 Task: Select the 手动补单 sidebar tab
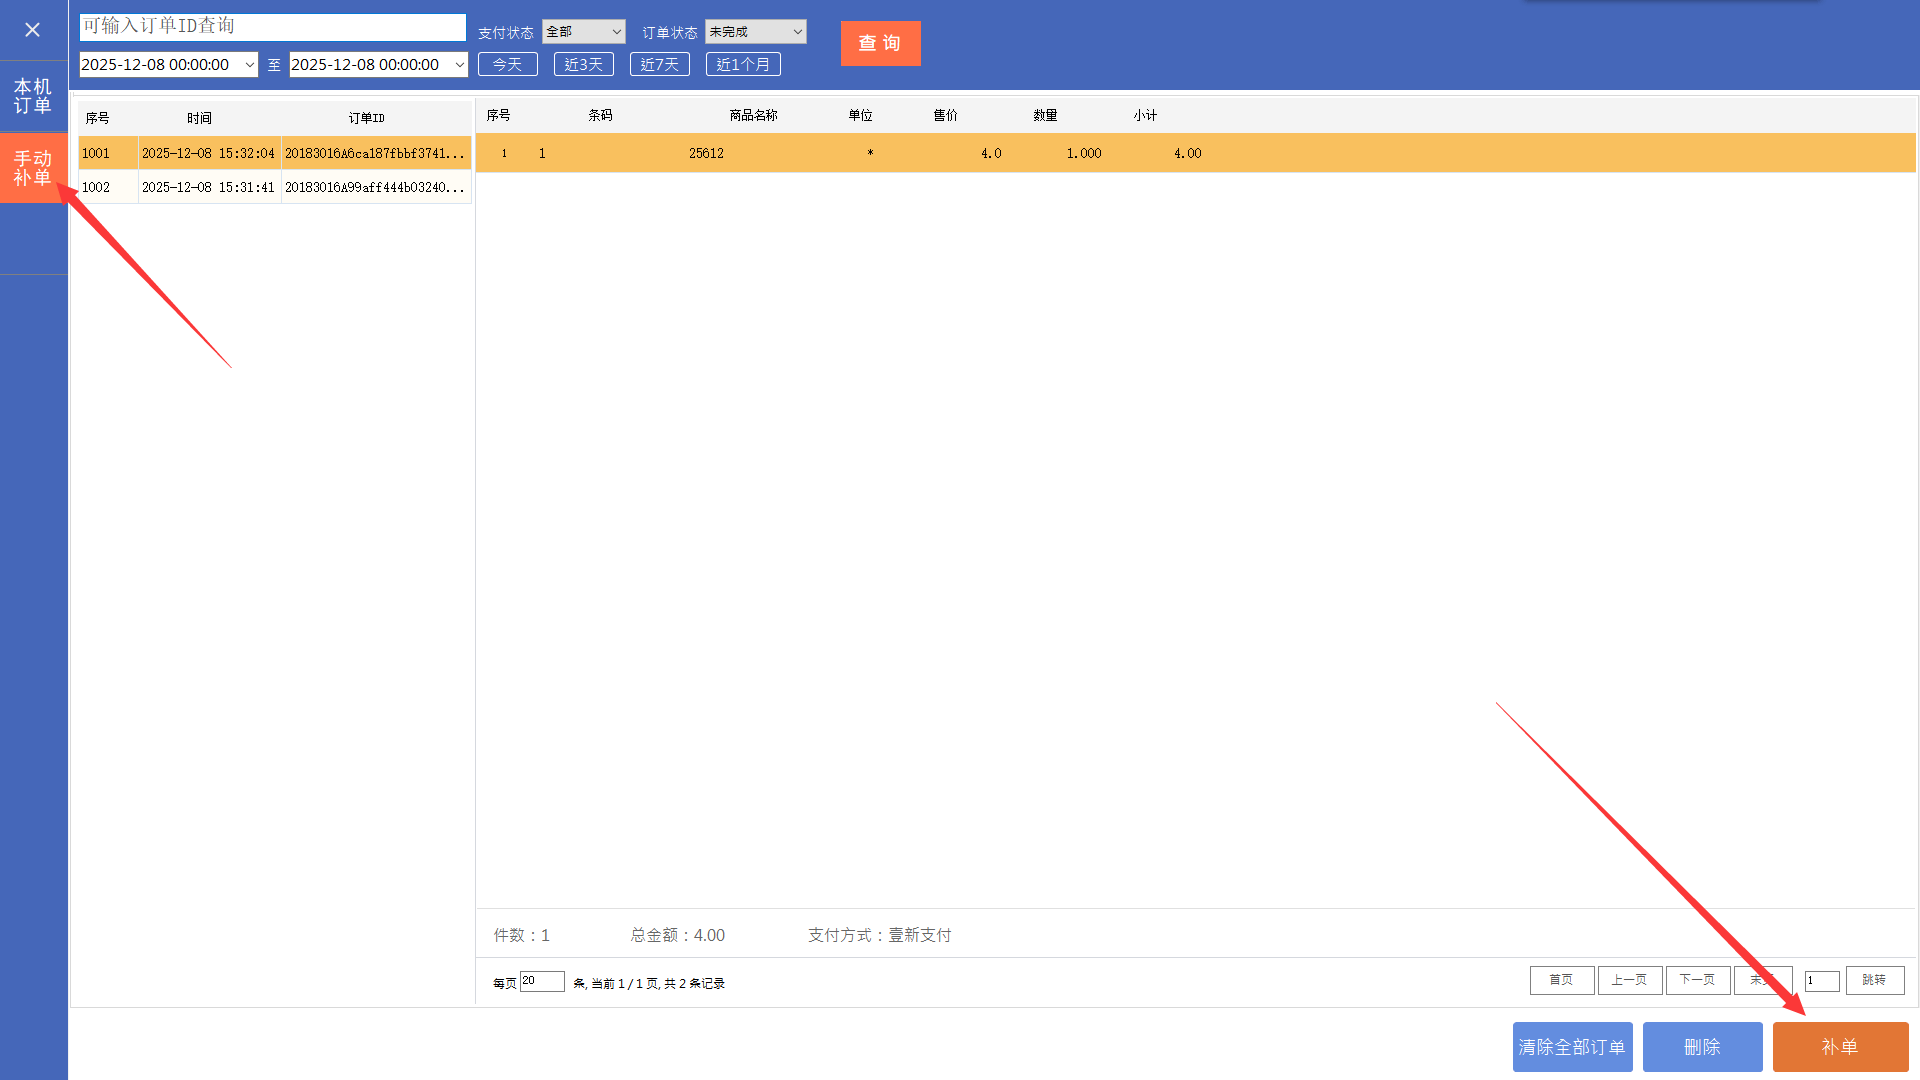[32, 168]
